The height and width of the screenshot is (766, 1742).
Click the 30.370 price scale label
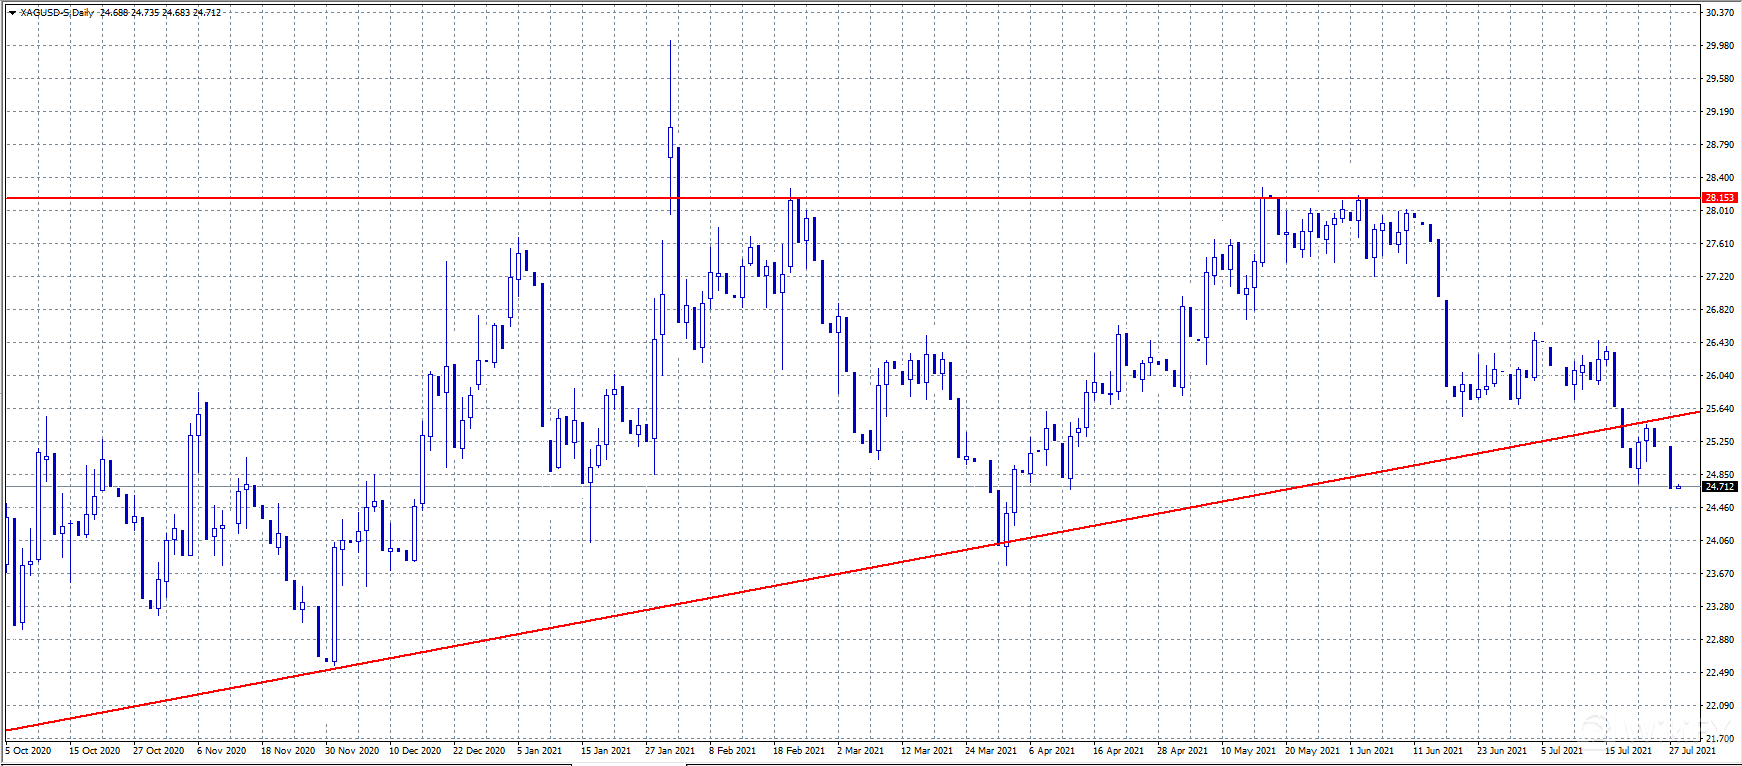(x=1719, y=13)
